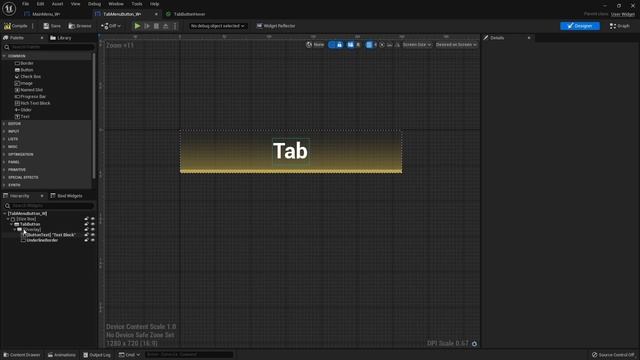Browse to asset in Content Browser
640x360 pixels.
click(x=80, y=26)
